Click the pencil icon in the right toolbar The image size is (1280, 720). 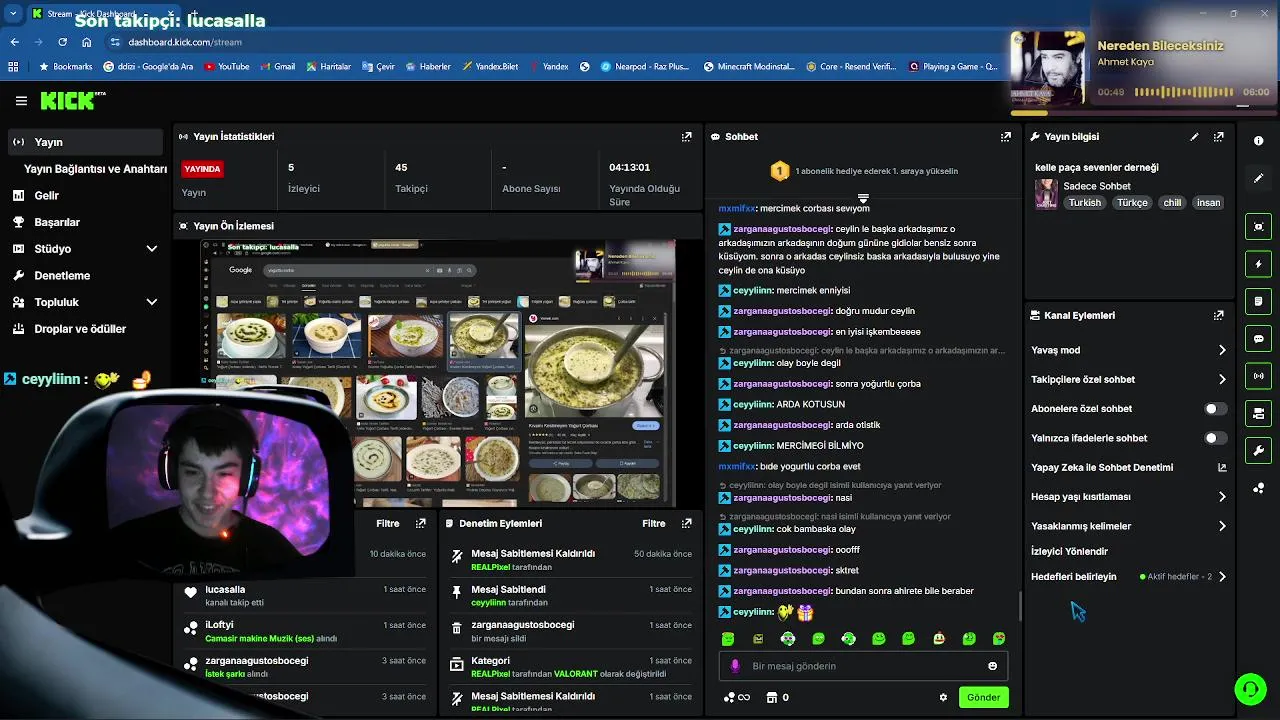1258,178
